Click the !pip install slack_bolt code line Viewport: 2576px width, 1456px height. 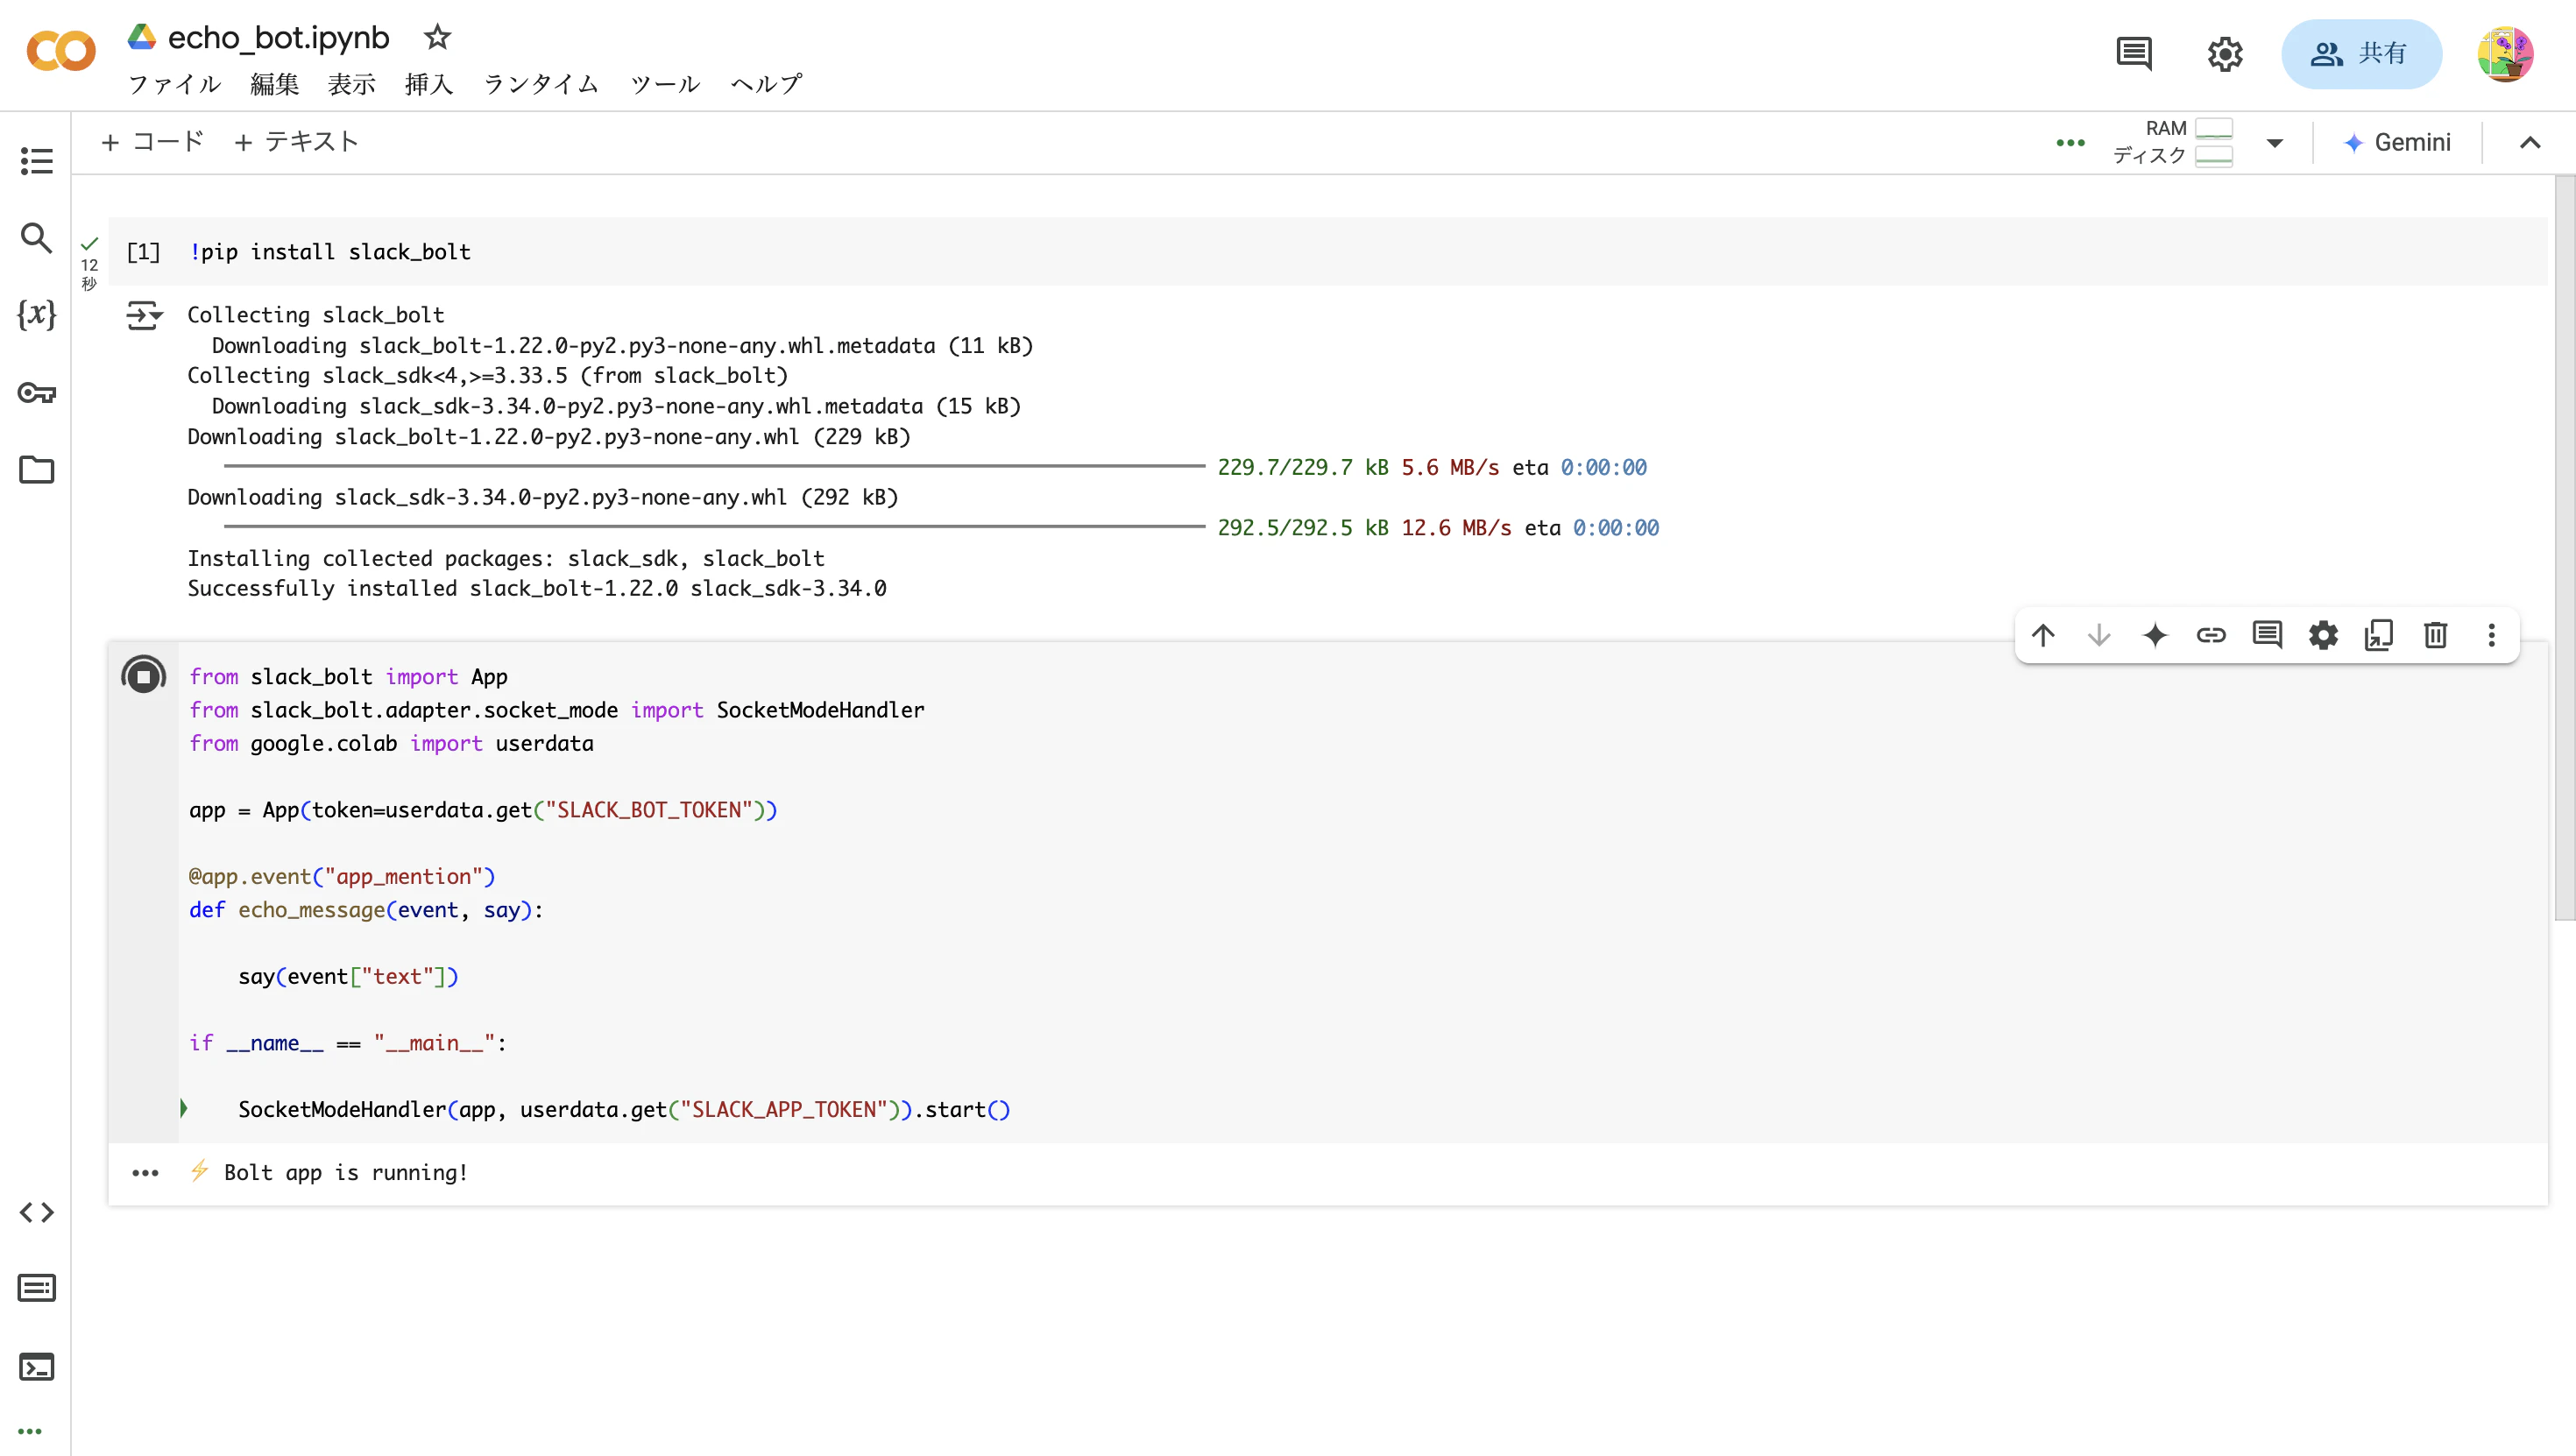click(330, 252)
